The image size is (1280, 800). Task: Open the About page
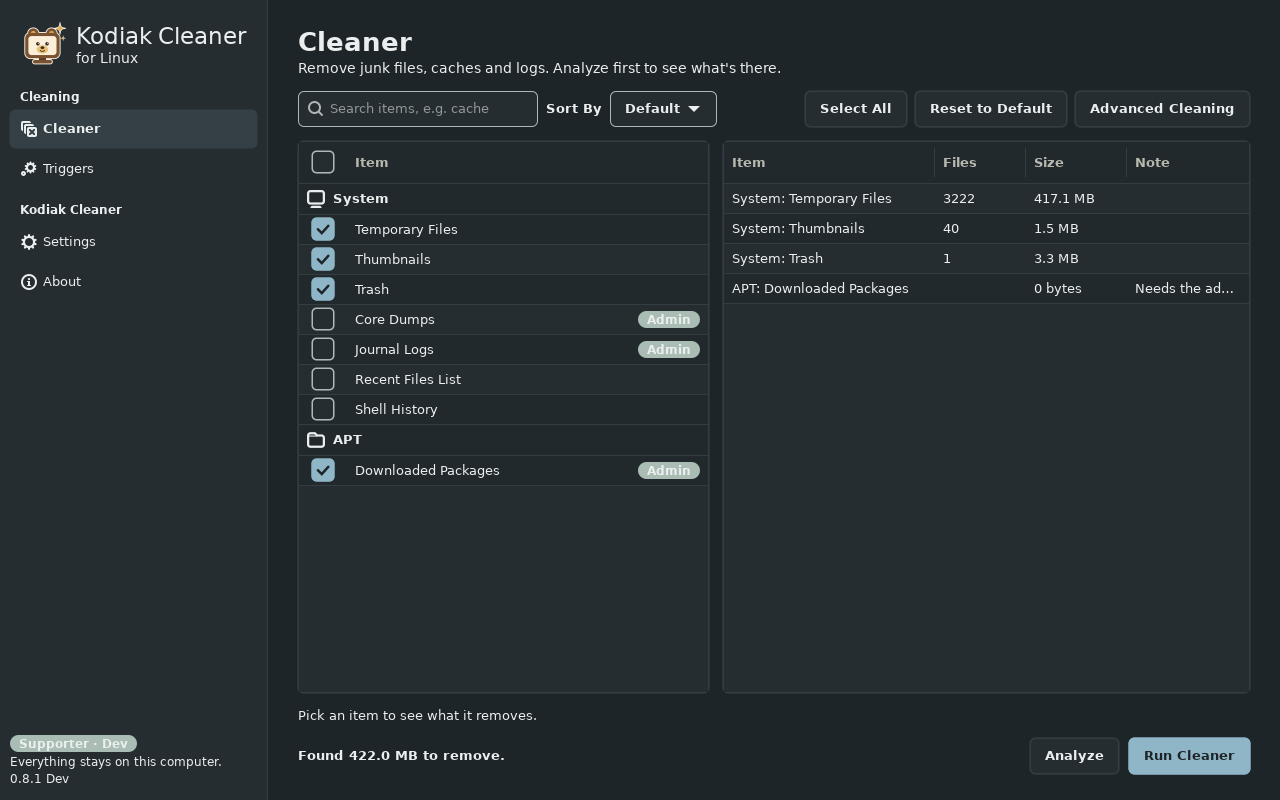pos(133,282)
